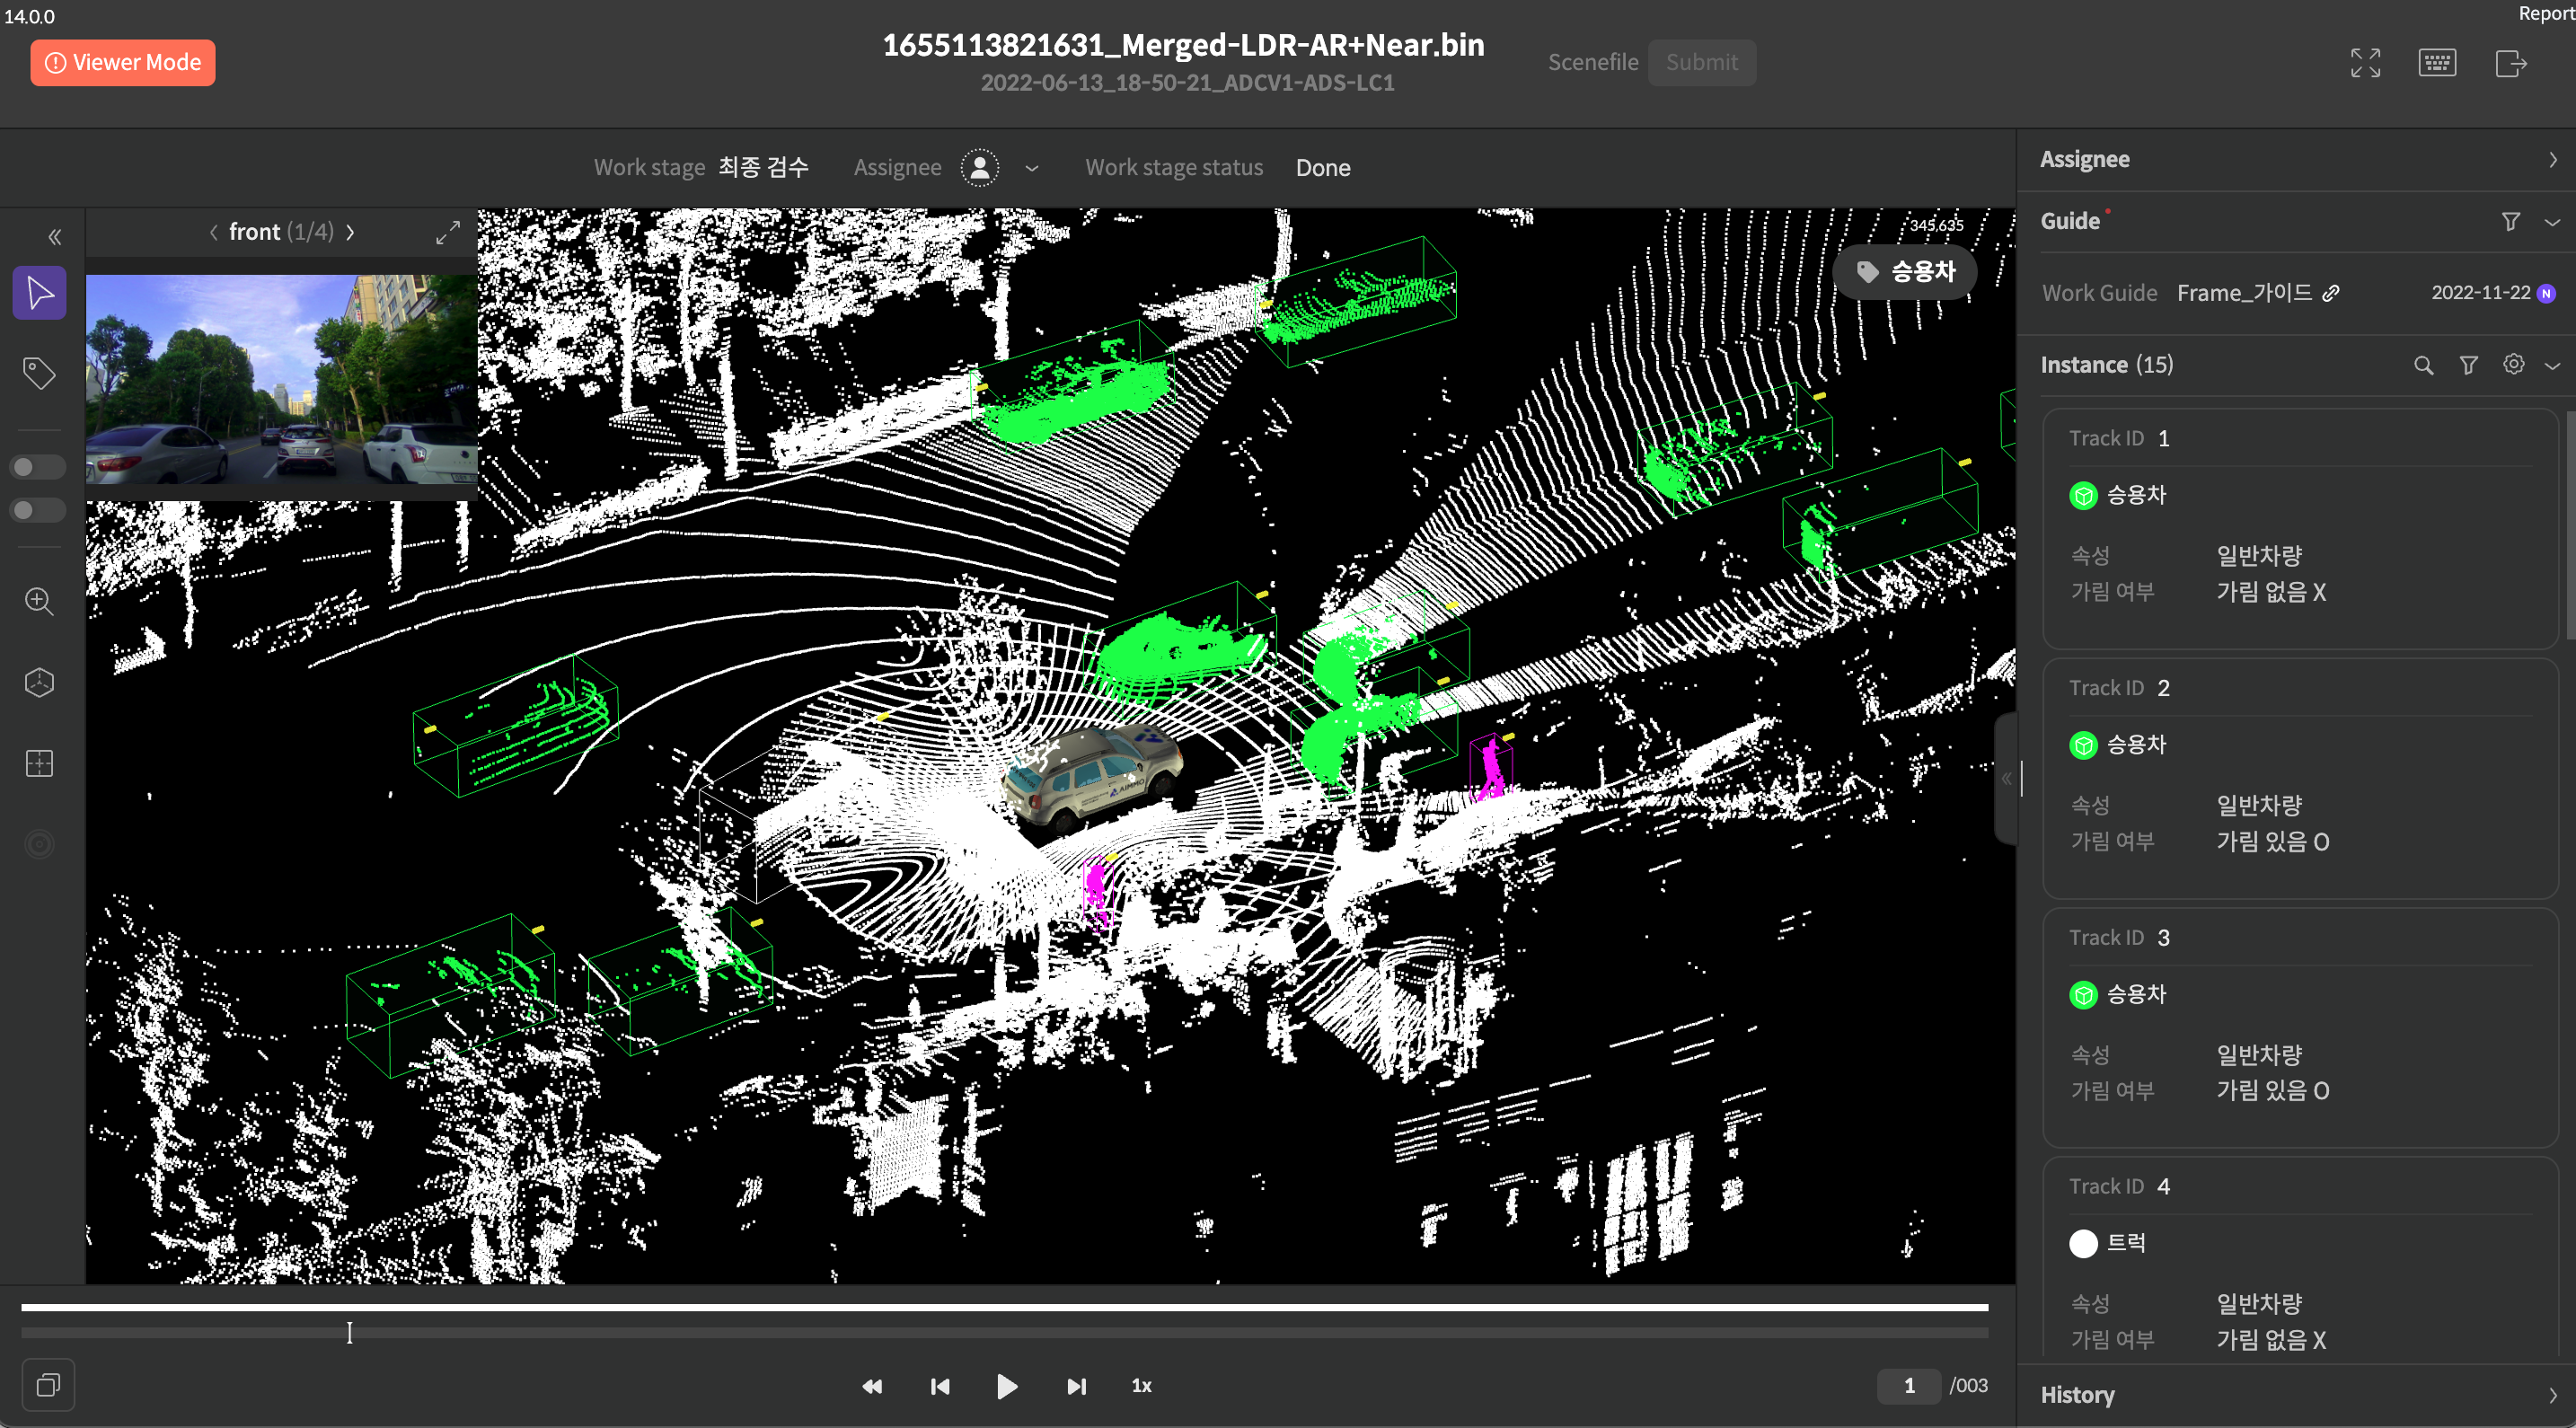Open the keyboard shortcuts icon
Screen dimensions: 2576x1428
(x=2437, y=63)
